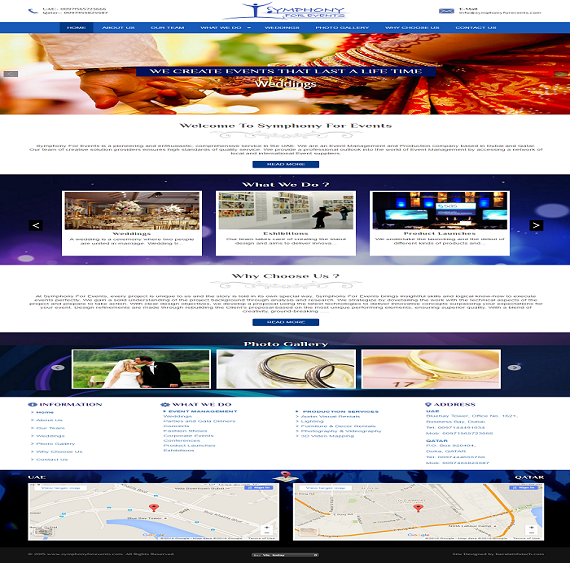Screen dimensions: 570x563
Task: Click the Exhibitions service card image
Action: click(286, 210)
